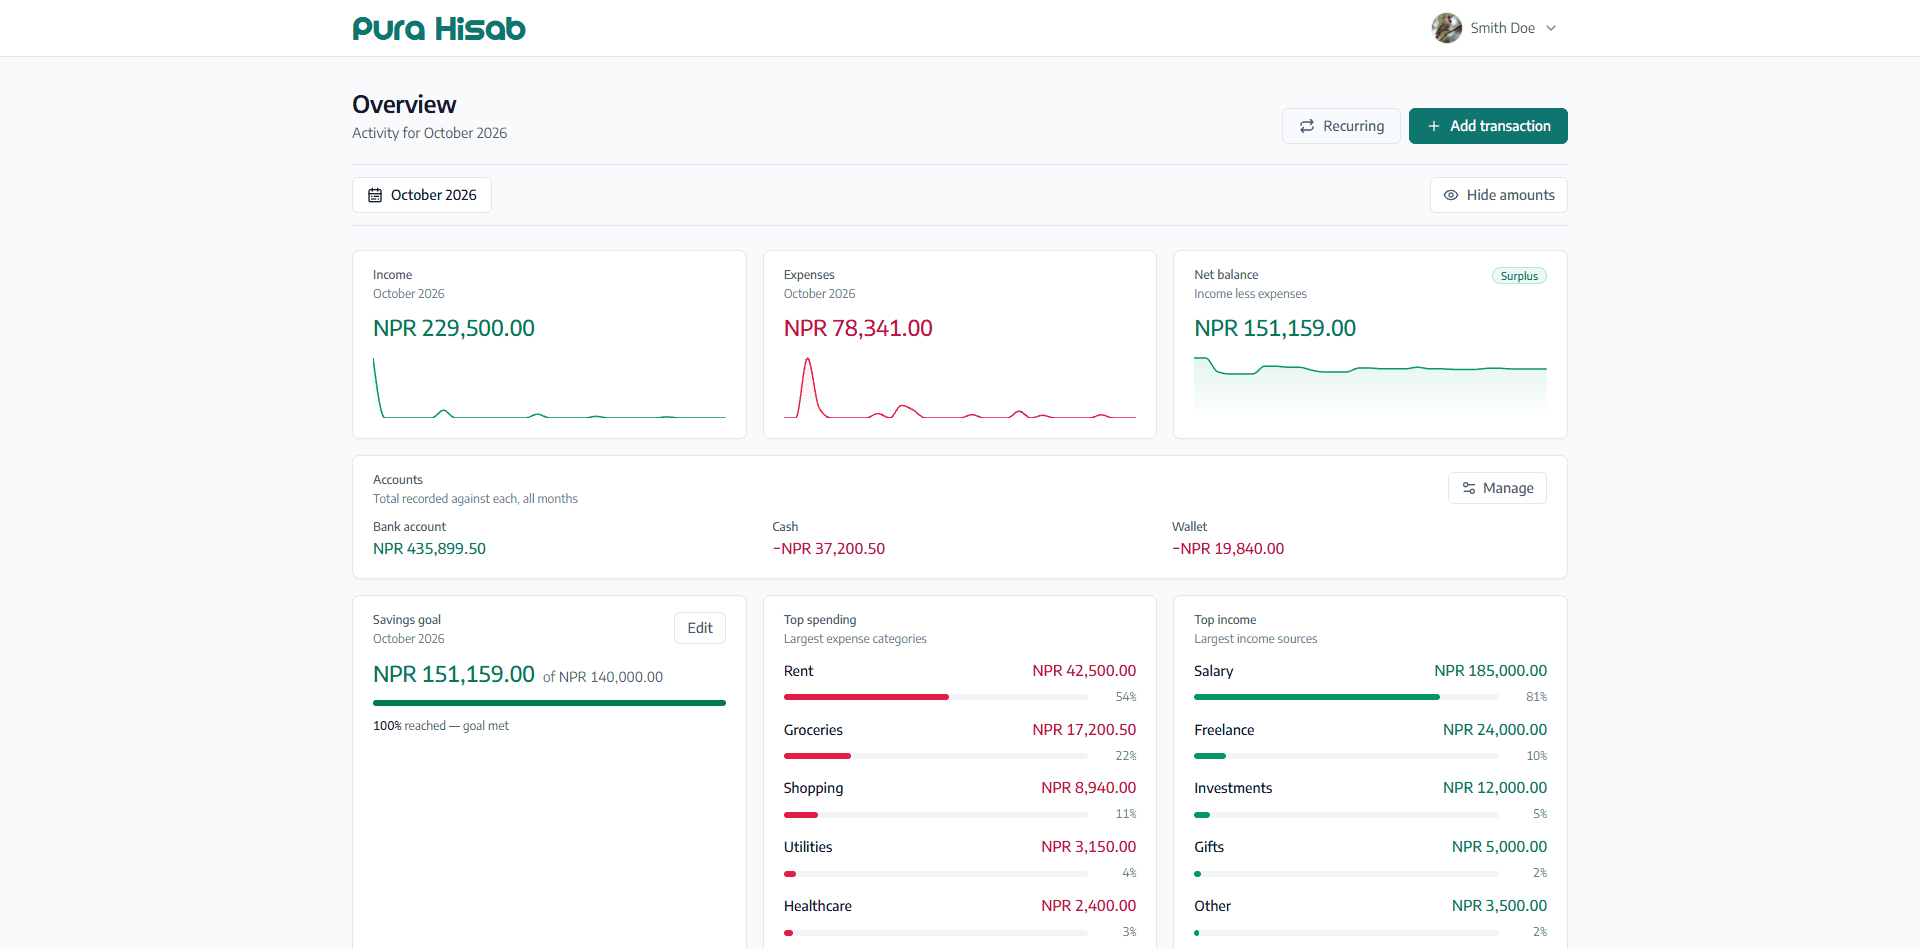Click the plus icon on Add transaction
Image resolution: width=1920 pixels, height=949 pixels.
coord(1434,126)
